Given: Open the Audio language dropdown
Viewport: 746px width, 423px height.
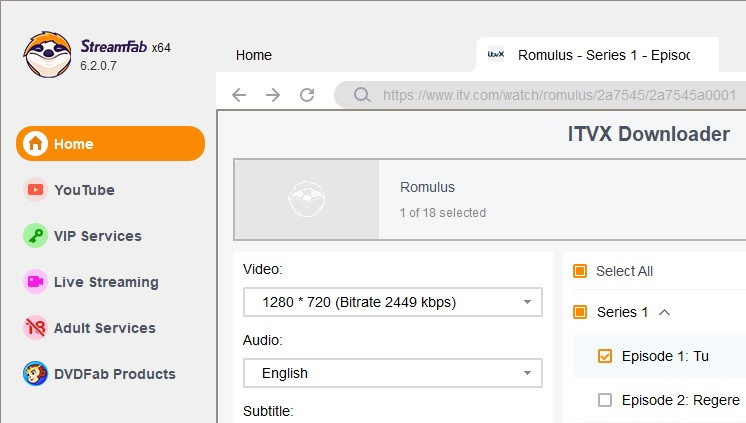Looking at the screenshot, I should pyautogui.click(x=393, y=373).
